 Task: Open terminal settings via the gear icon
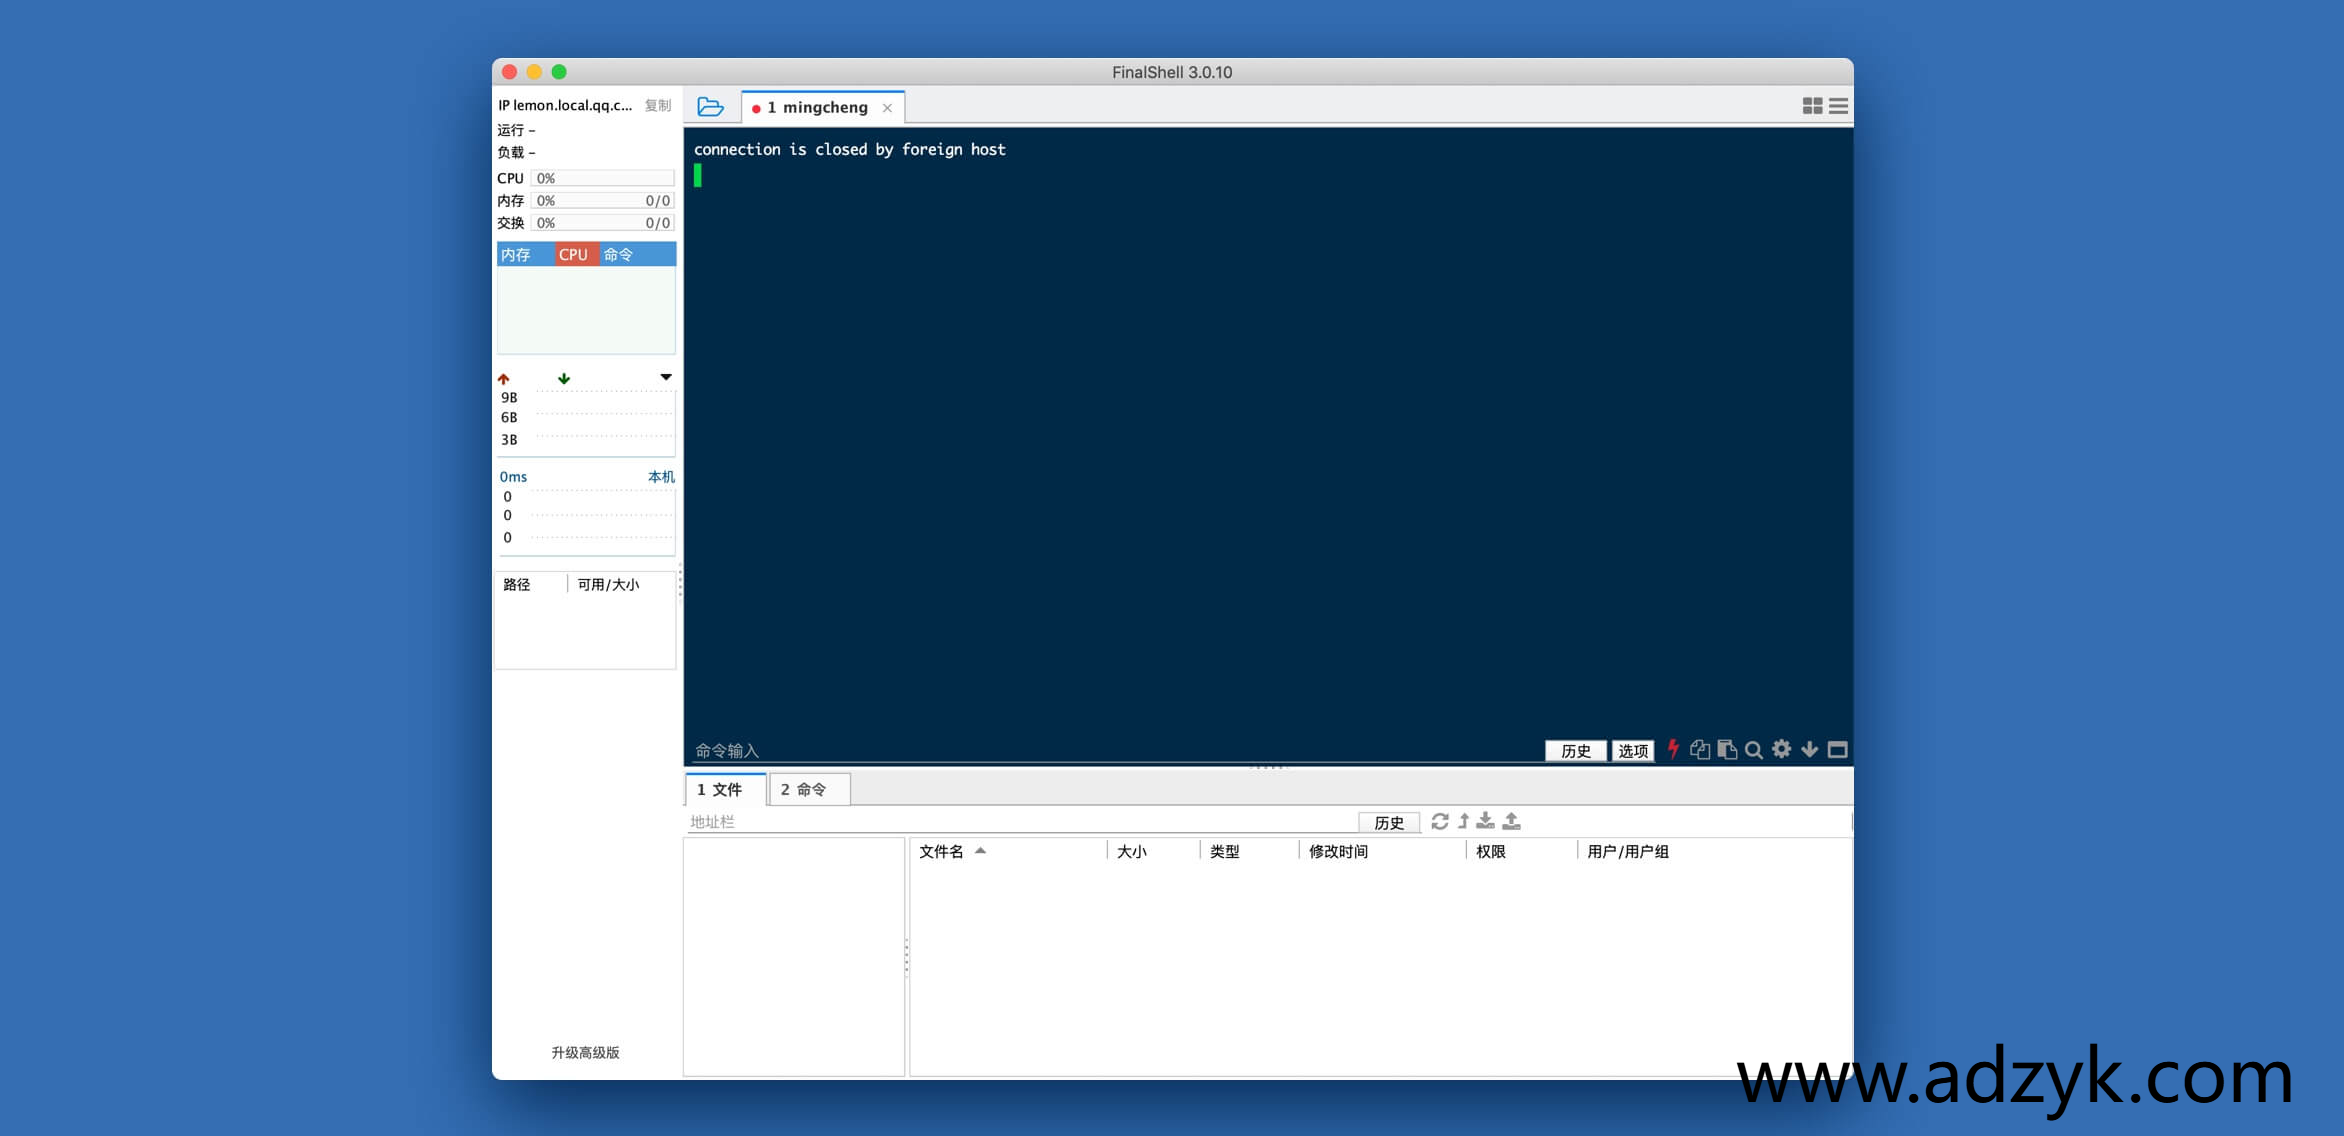pyautogui.click(x=1781, y=749)
